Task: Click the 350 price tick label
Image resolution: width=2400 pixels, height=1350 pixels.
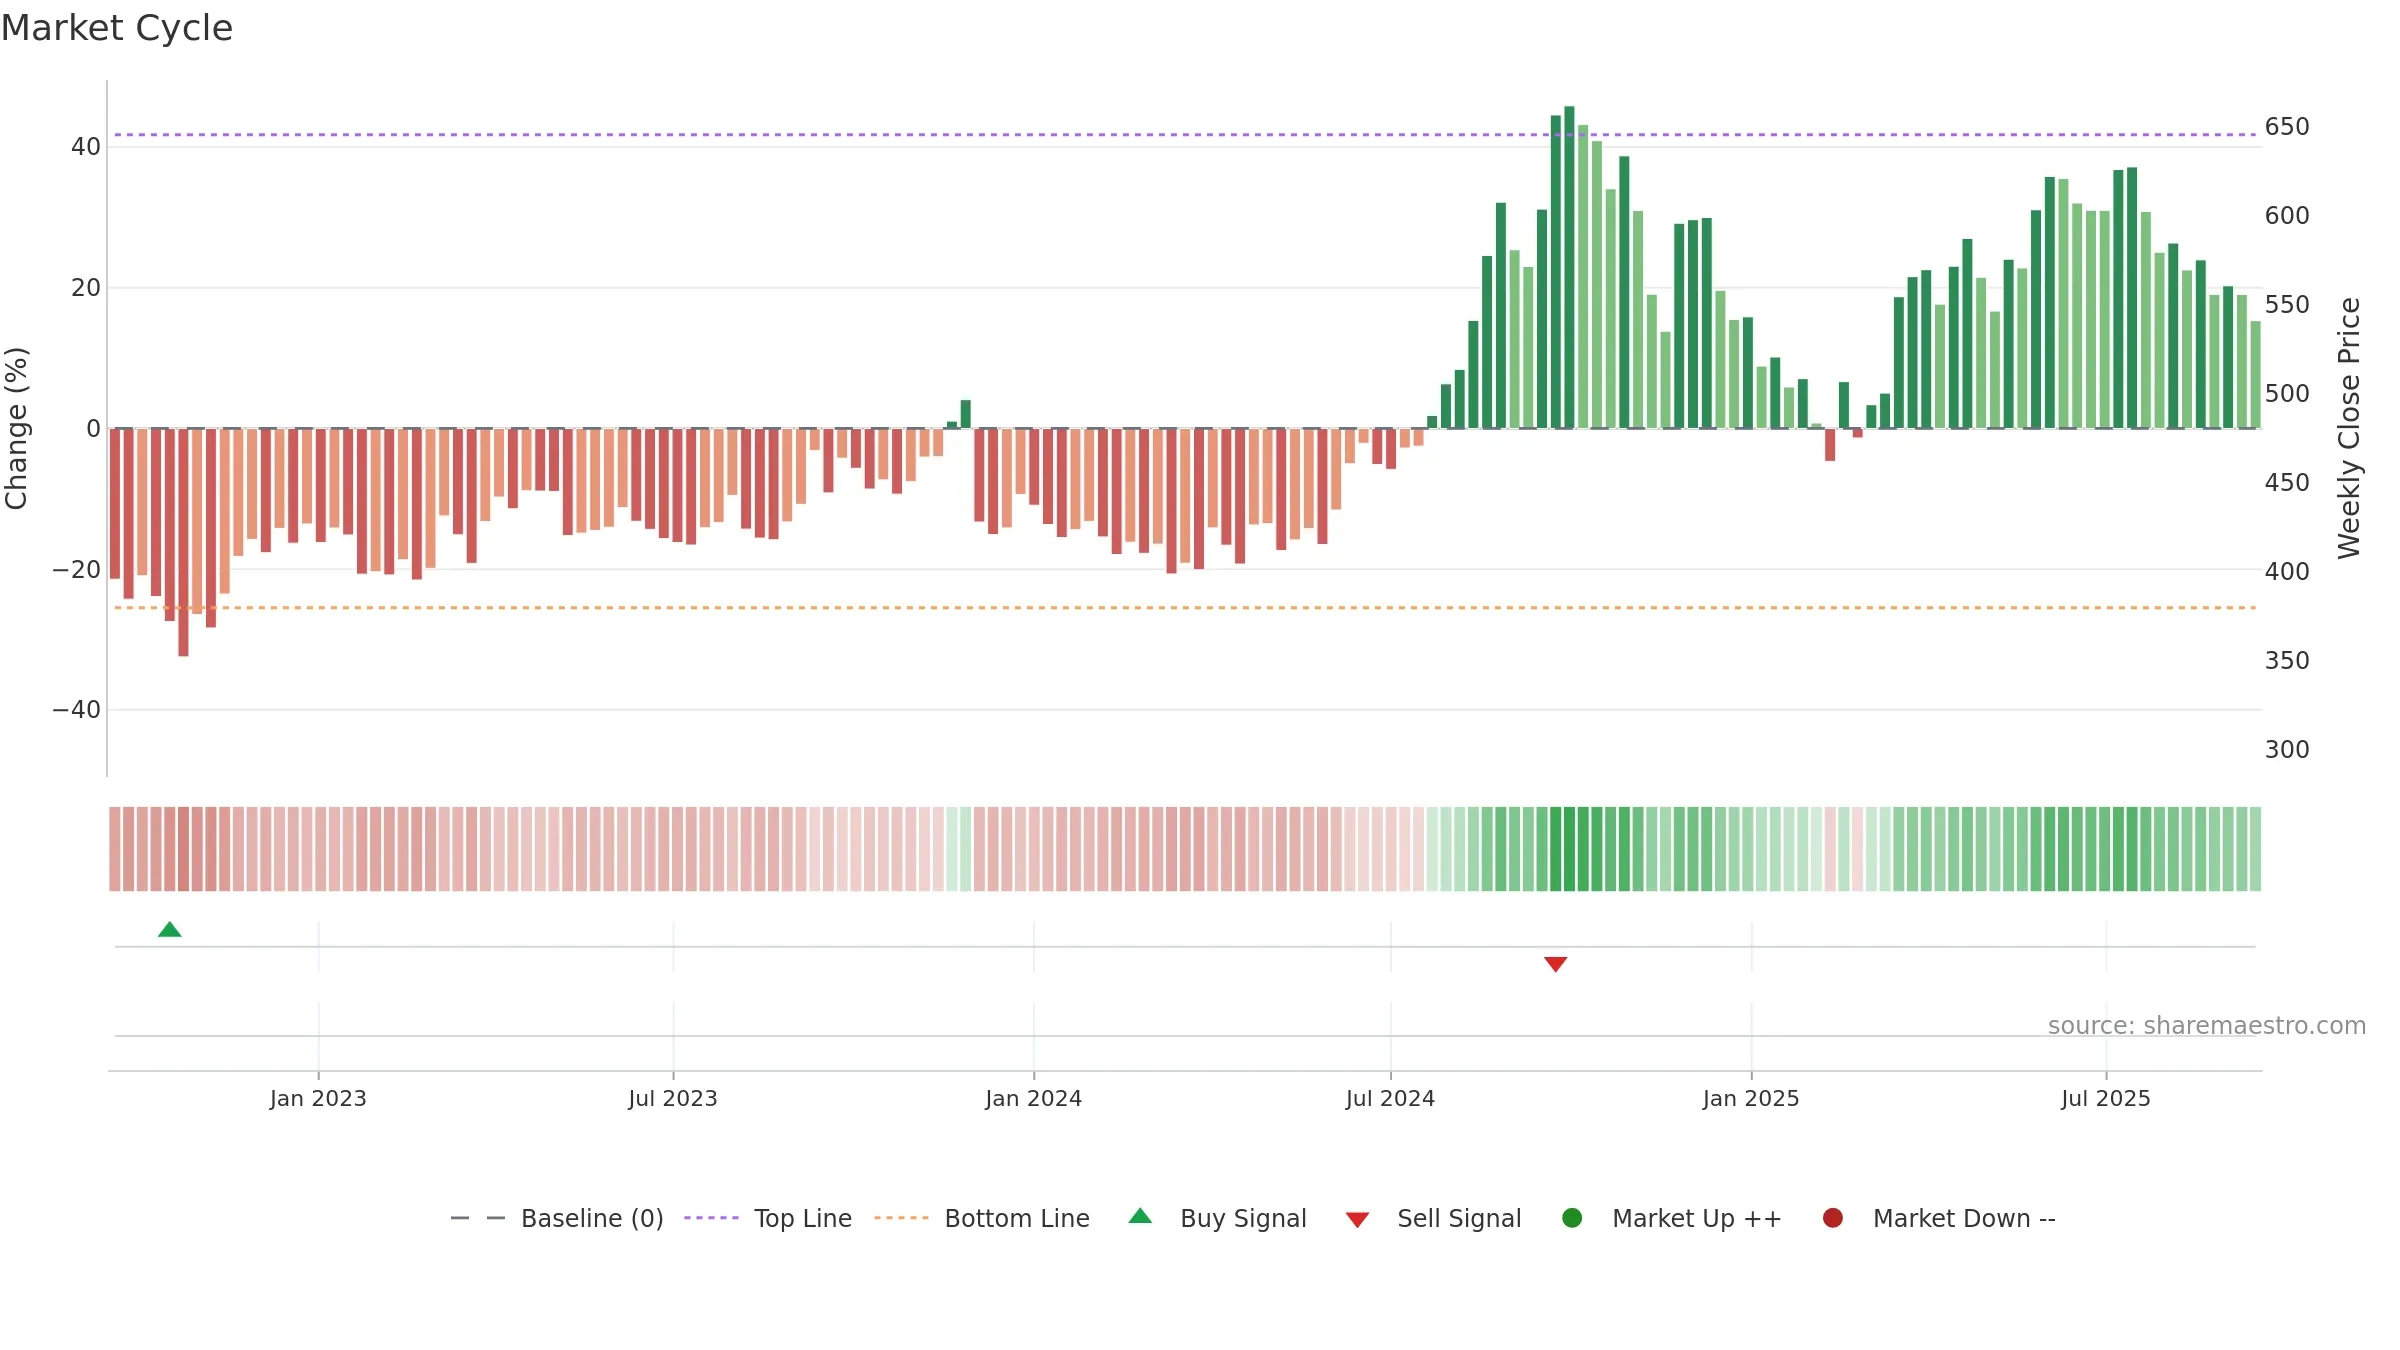Action: pyautogui.click(x=2287, y=661)
